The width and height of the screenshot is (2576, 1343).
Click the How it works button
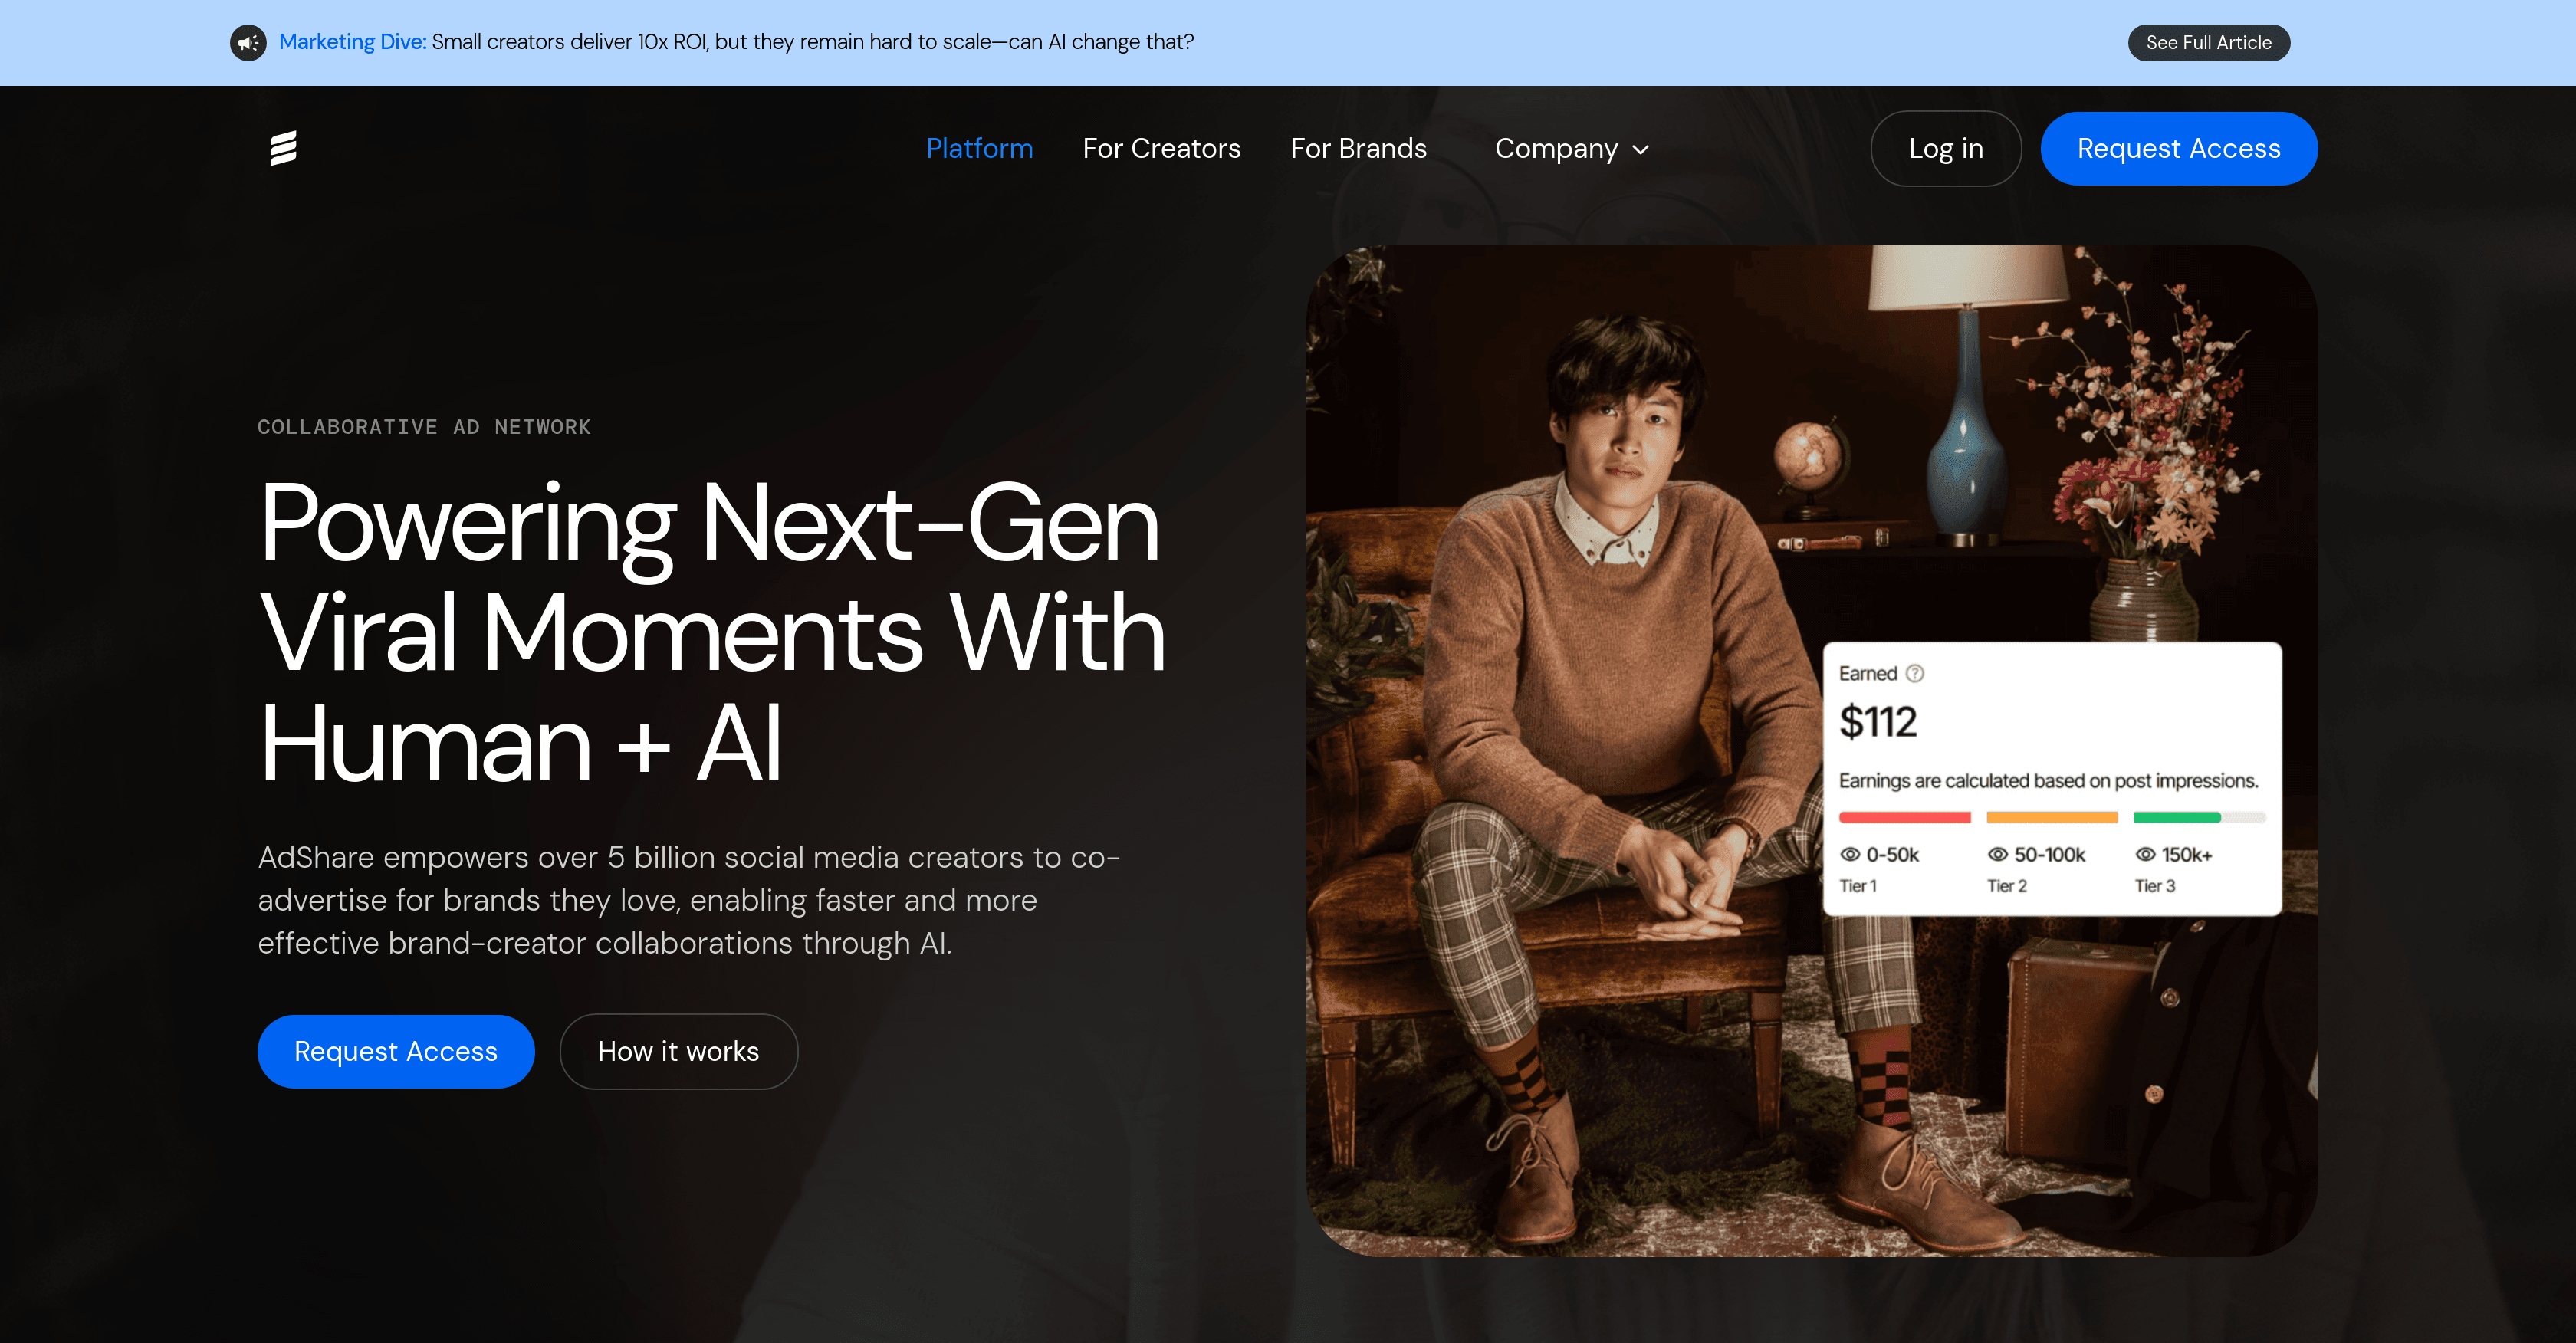pyautogui.click(x=678, y=1051)
